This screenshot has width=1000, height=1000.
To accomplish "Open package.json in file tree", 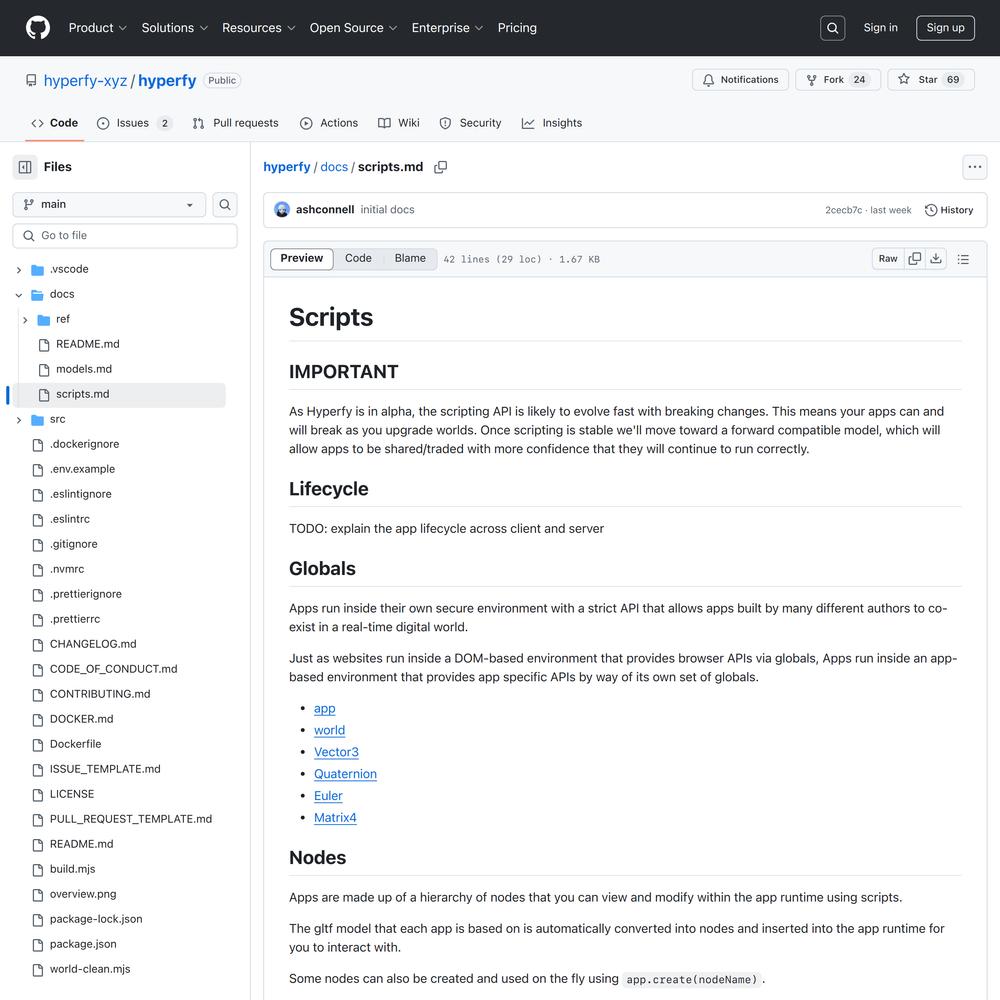I will (x=83, y=945).
